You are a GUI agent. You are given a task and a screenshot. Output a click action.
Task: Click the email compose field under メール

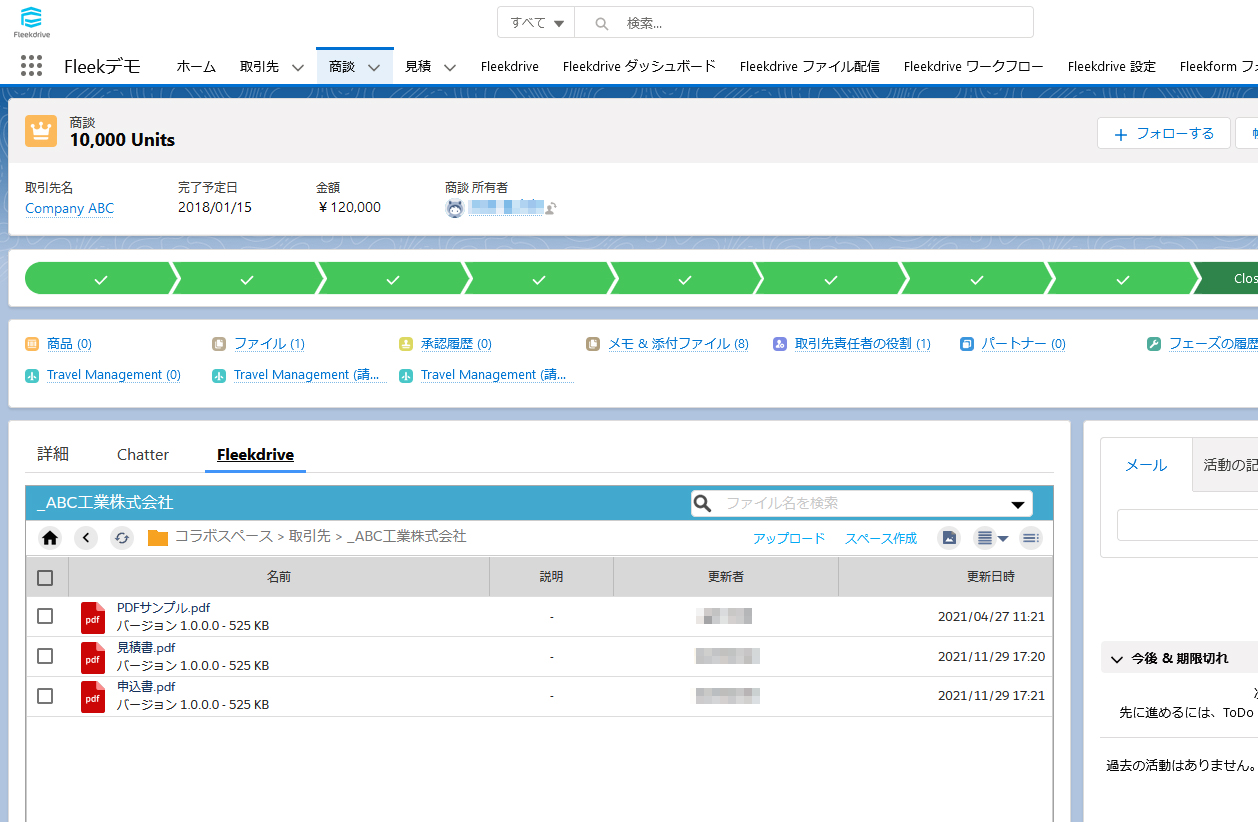click(x=1187, y=525)
